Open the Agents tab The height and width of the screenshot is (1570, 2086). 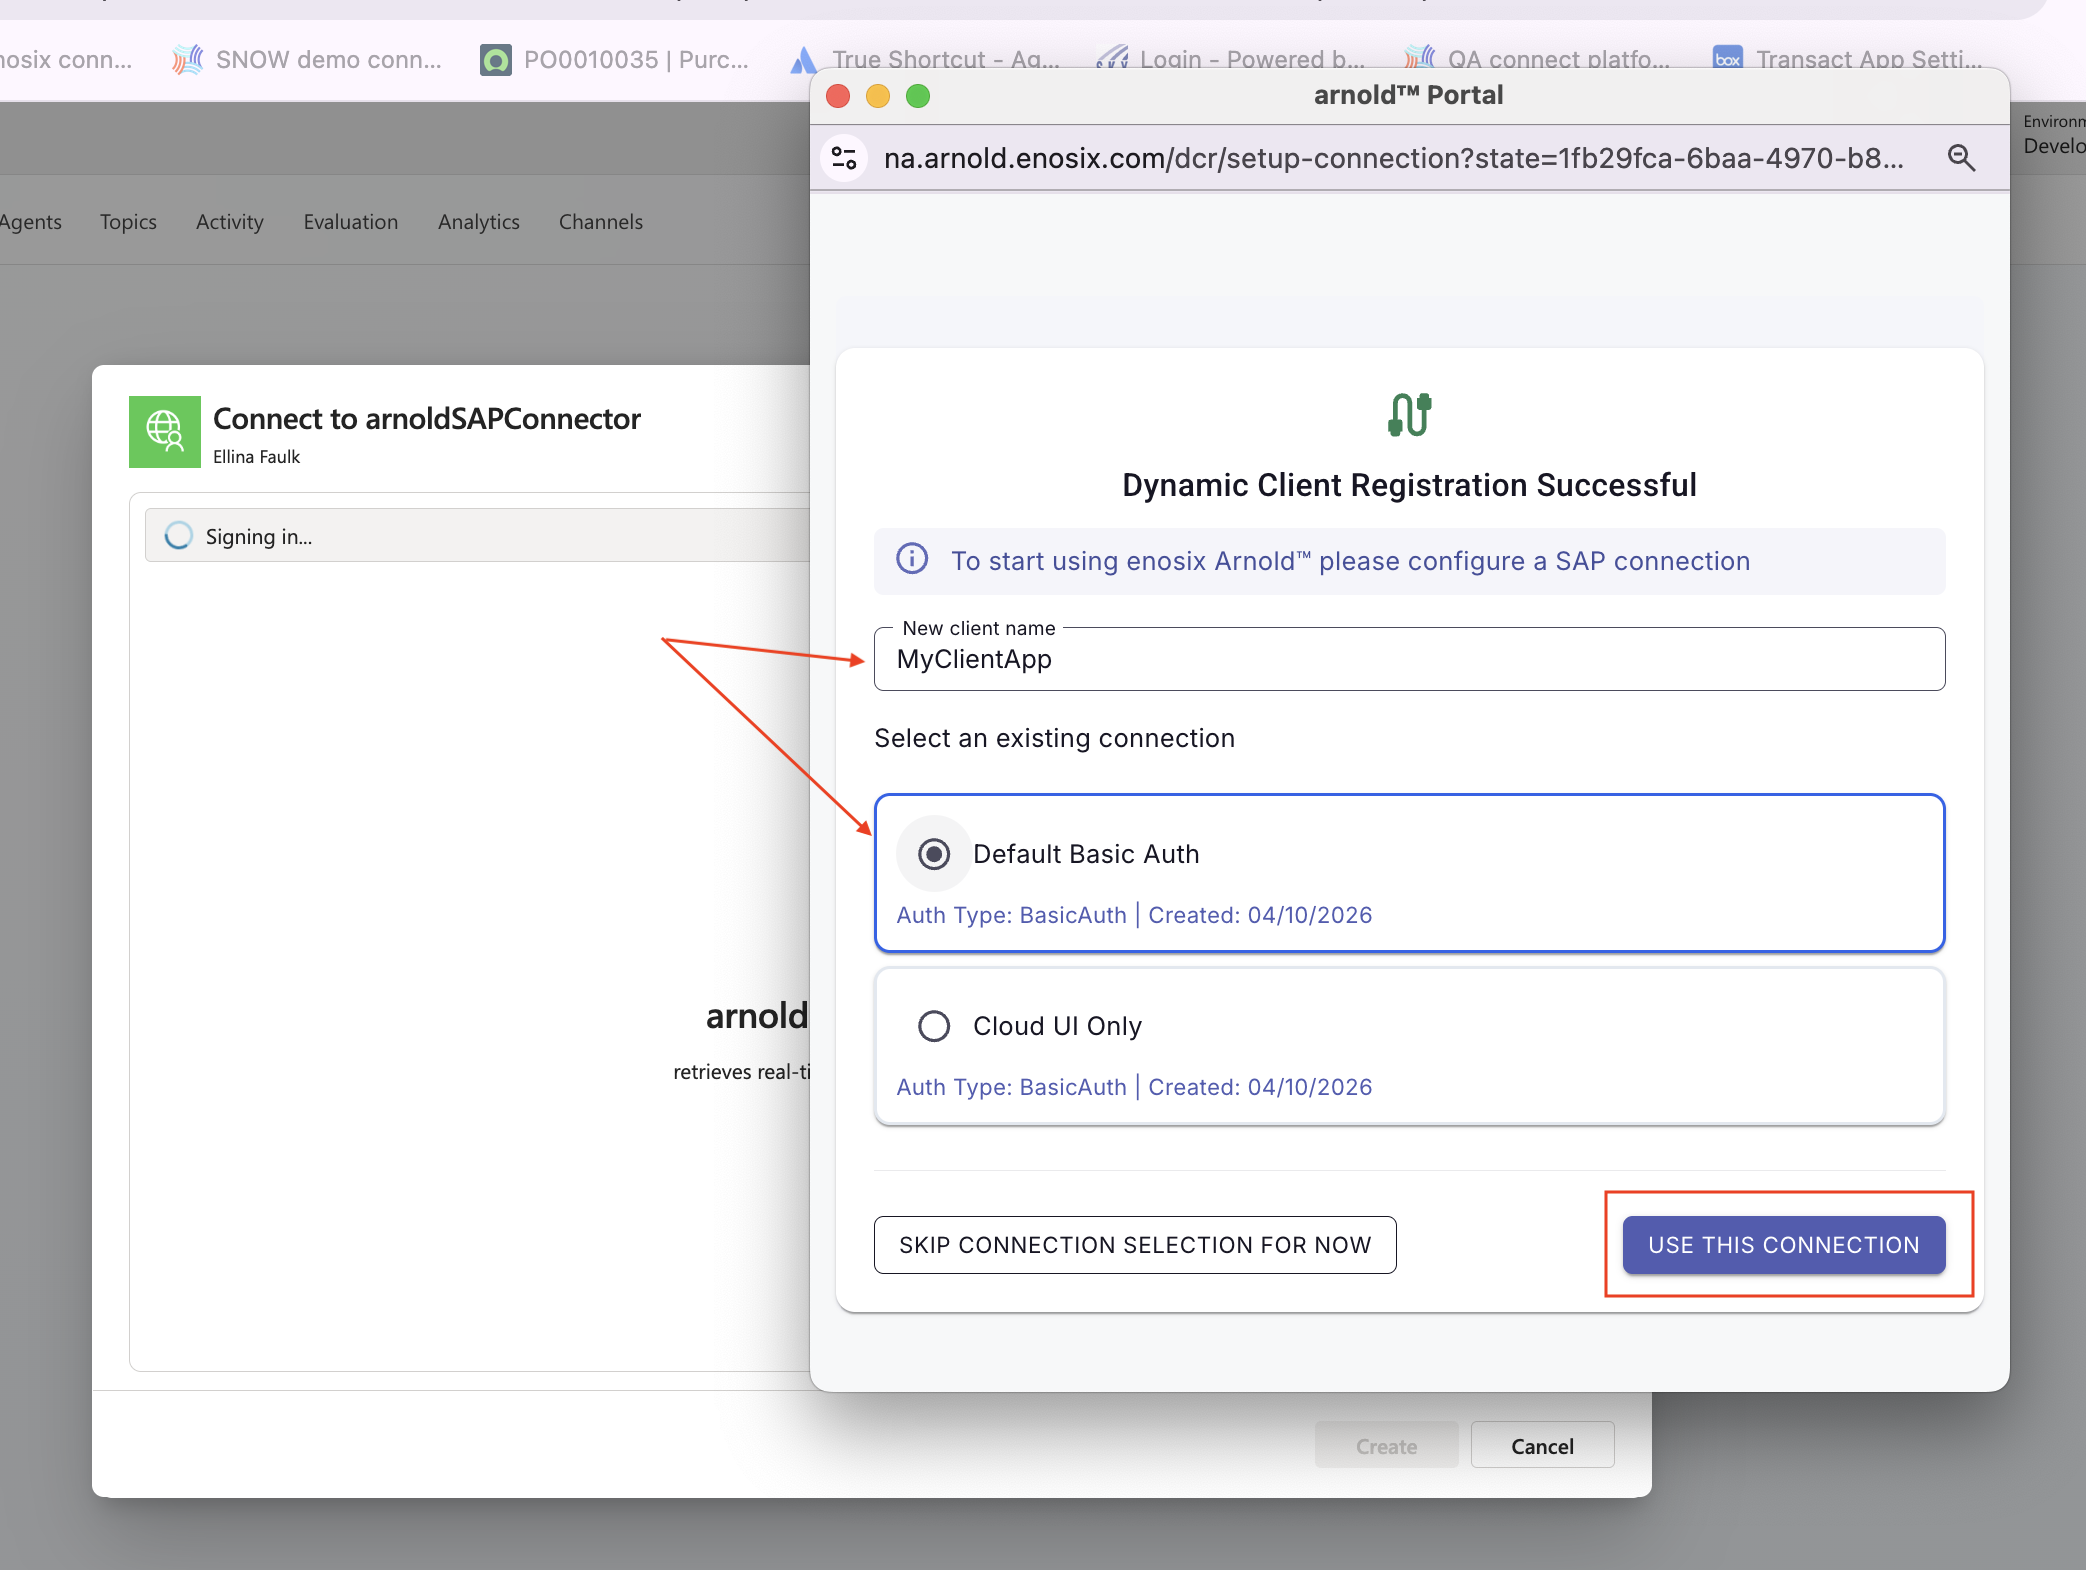coord(31,222)
